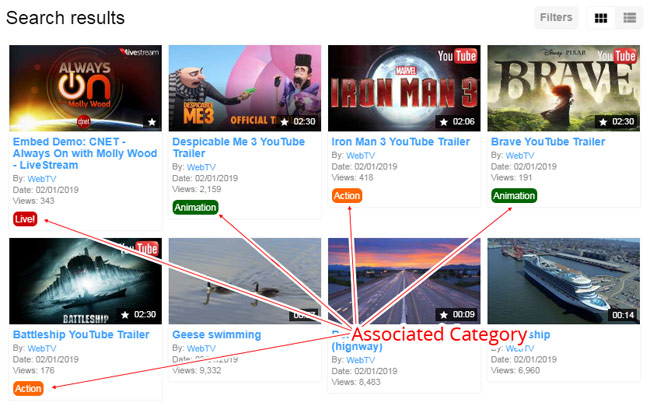
Task: Click 'Views: 8,483' text
Action: coord(356,382)
